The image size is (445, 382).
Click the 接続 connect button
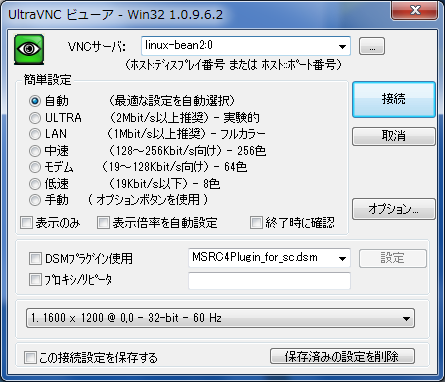[394, 99]
